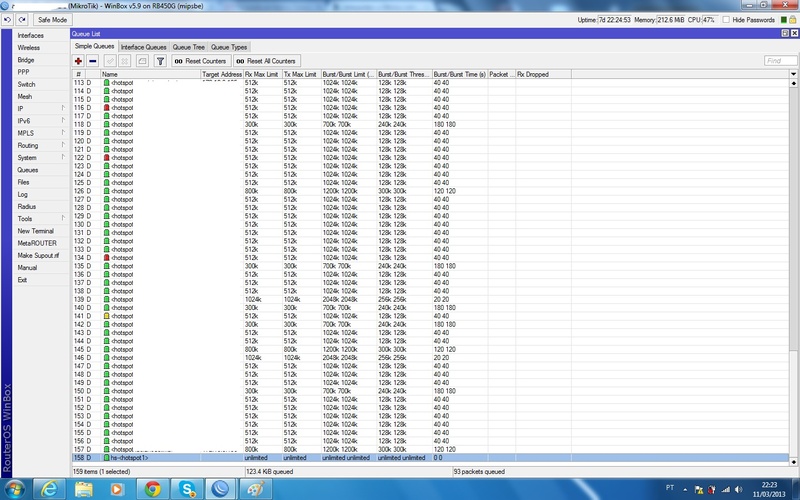Open New Terminal from sidebar
Screen dimensions: 800x500
36,231
